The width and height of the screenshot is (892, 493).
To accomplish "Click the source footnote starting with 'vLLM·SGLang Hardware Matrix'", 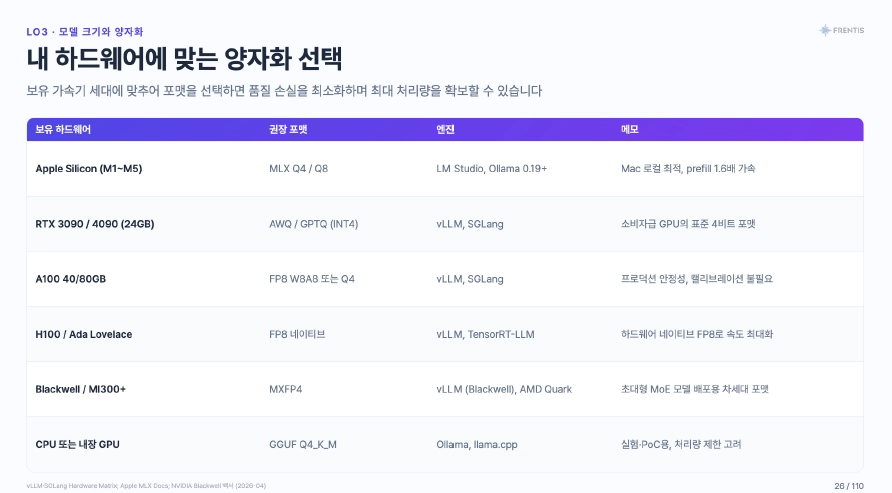I will click(146, 486).
